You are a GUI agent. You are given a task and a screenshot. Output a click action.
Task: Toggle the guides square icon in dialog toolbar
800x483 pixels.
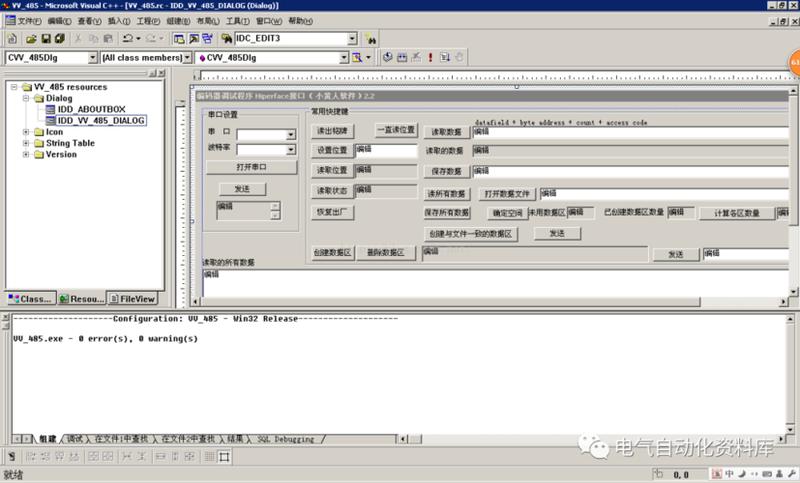224,456
